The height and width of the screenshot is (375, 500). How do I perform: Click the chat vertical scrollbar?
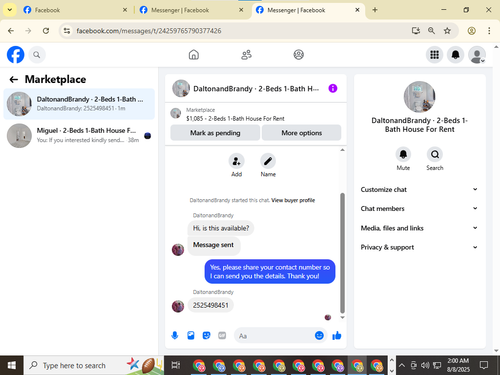click(342, 253)
